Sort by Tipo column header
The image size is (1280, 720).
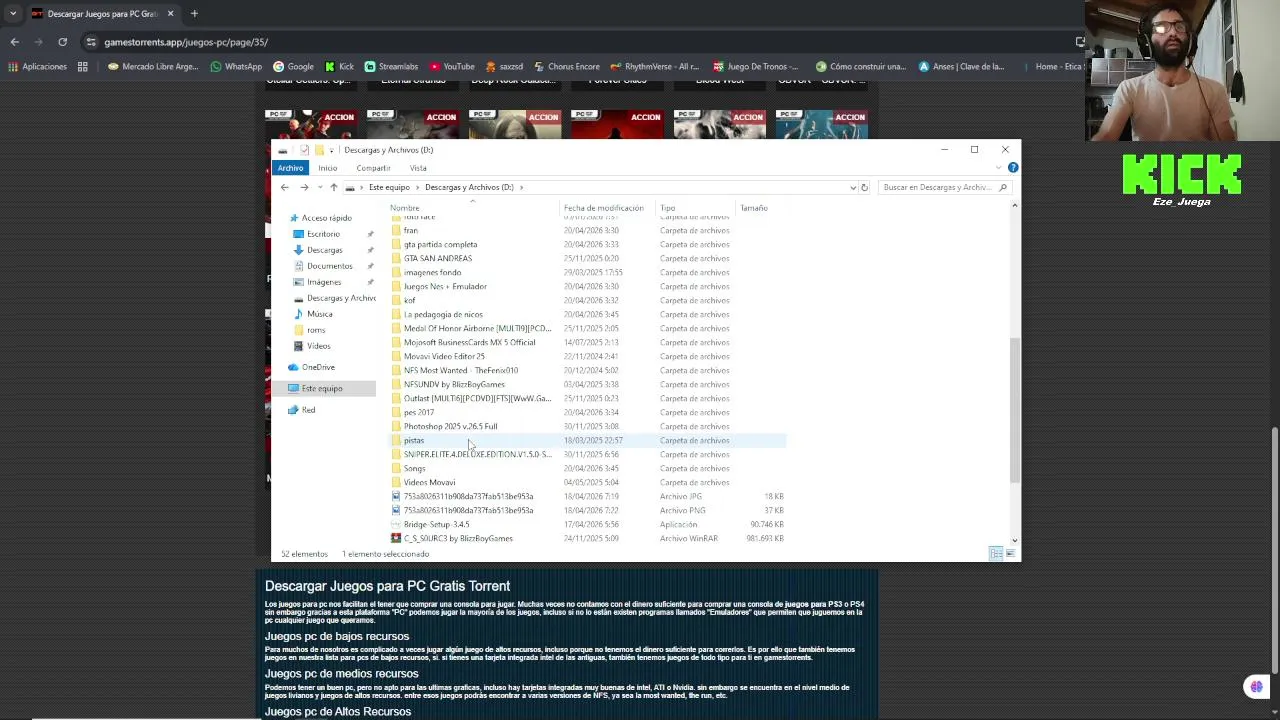(x=667, y=208)
